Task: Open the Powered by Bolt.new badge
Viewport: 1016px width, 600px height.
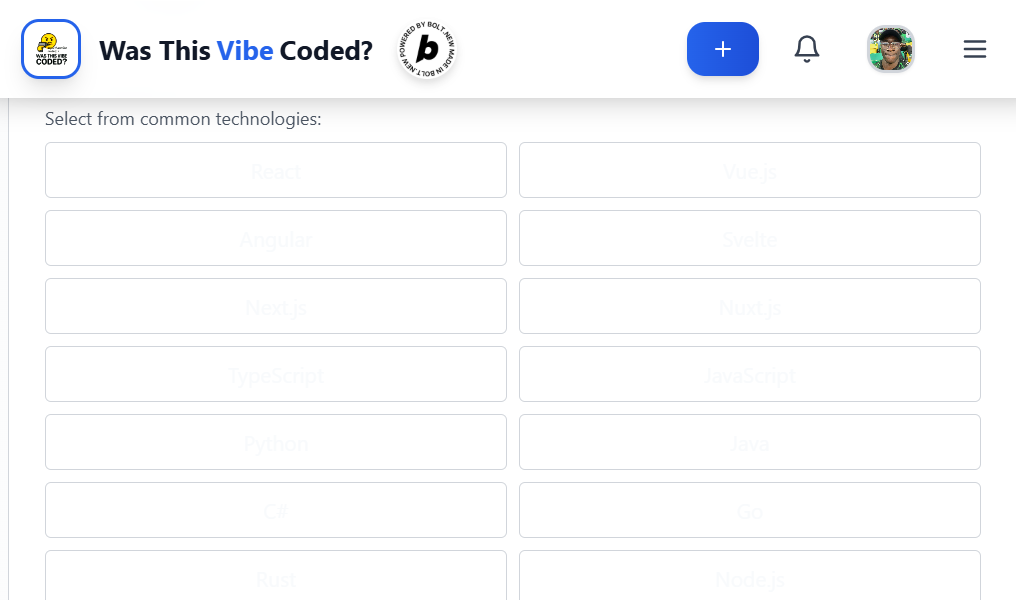Action: click(426, 49)
